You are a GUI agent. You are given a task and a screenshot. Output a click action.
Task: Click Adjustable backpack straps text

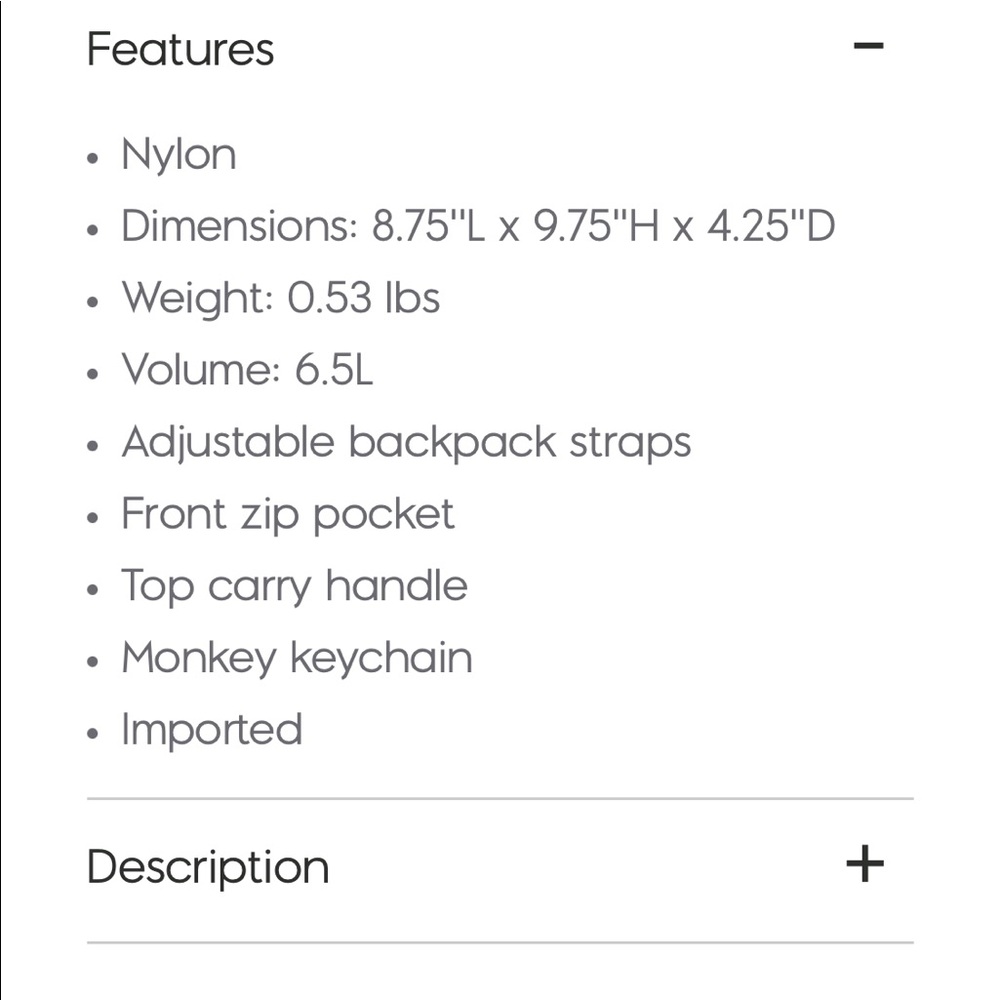click(406, 443)
